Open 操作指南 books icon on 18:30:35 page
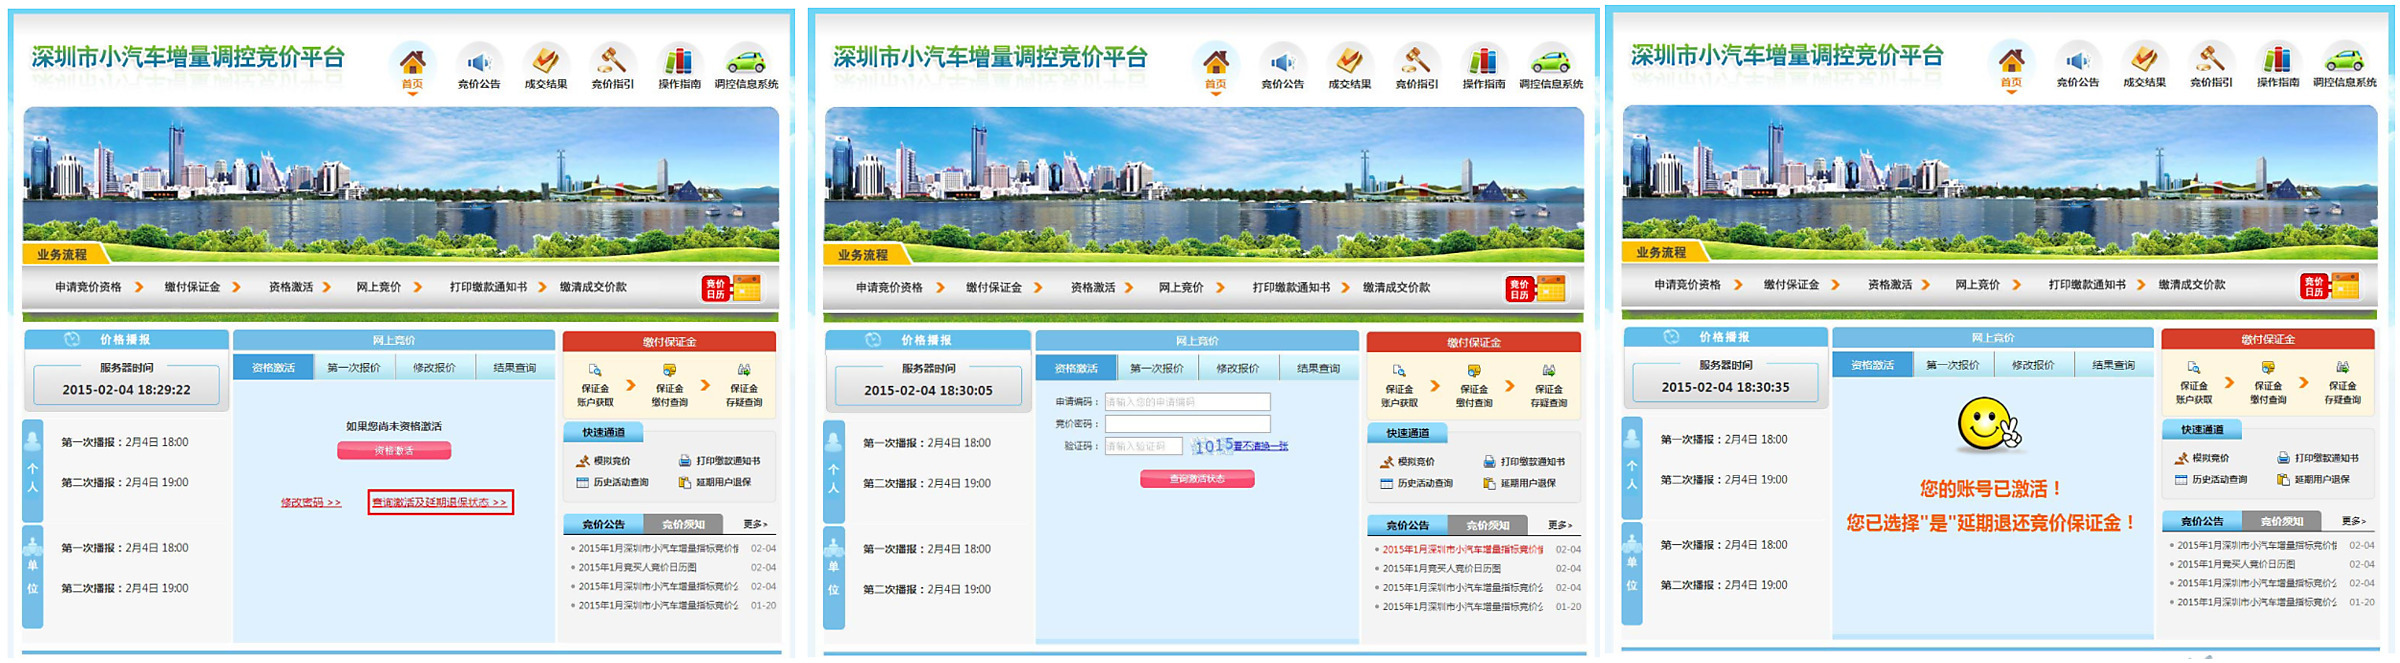The height and width of the screenshot is (663, 2400). (2278, 60)
